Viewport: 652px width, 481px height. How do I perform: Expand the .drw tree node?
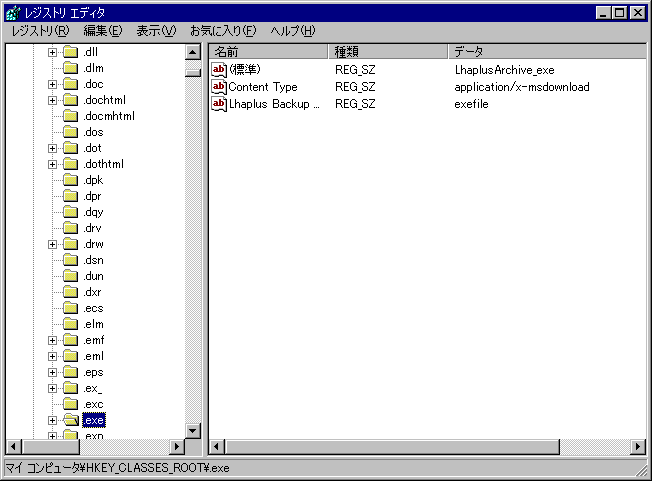click(x=52, y=244)
